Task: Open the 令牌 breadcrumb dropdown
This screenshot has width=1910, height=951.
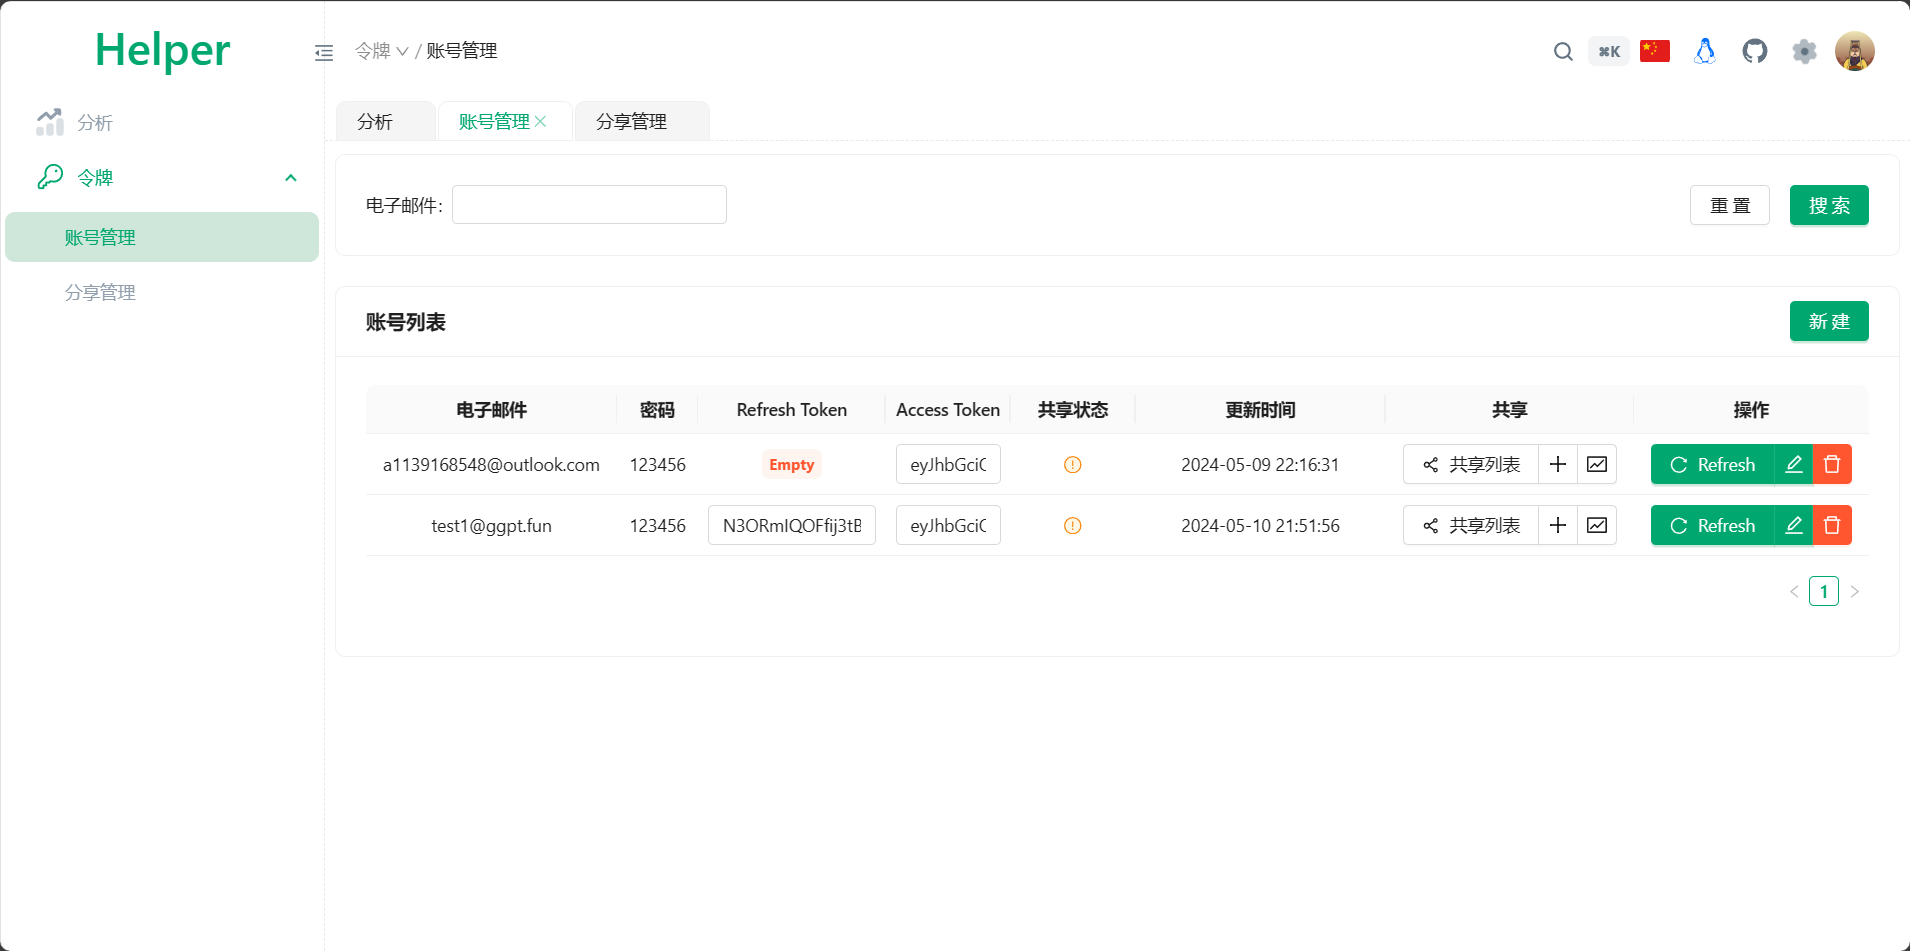Action: point(381,51)
